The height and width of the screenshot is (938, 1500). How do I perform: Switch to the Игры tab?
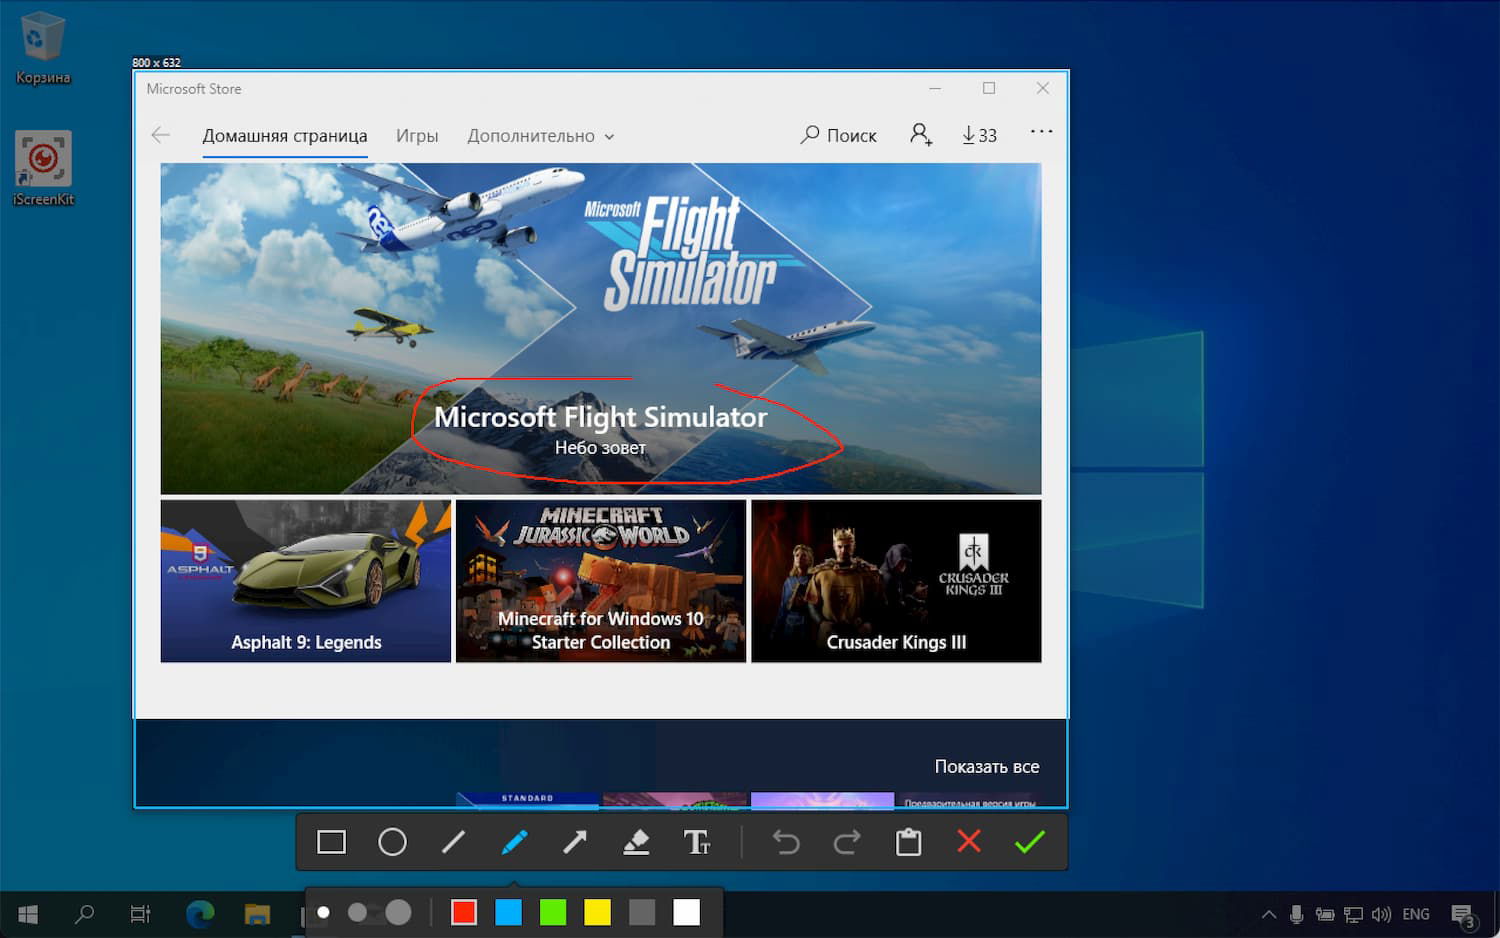(x=417, y=136)
